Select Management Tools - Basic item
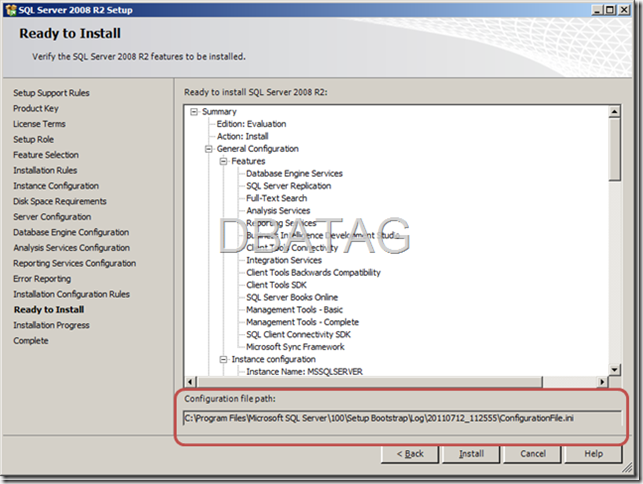This screenshot has width=643, height=484. pos(294,310)
